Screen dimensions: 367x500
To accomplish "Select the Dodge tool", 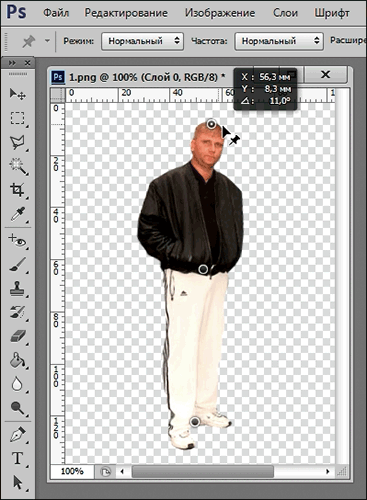I will [x=17, y=408].
